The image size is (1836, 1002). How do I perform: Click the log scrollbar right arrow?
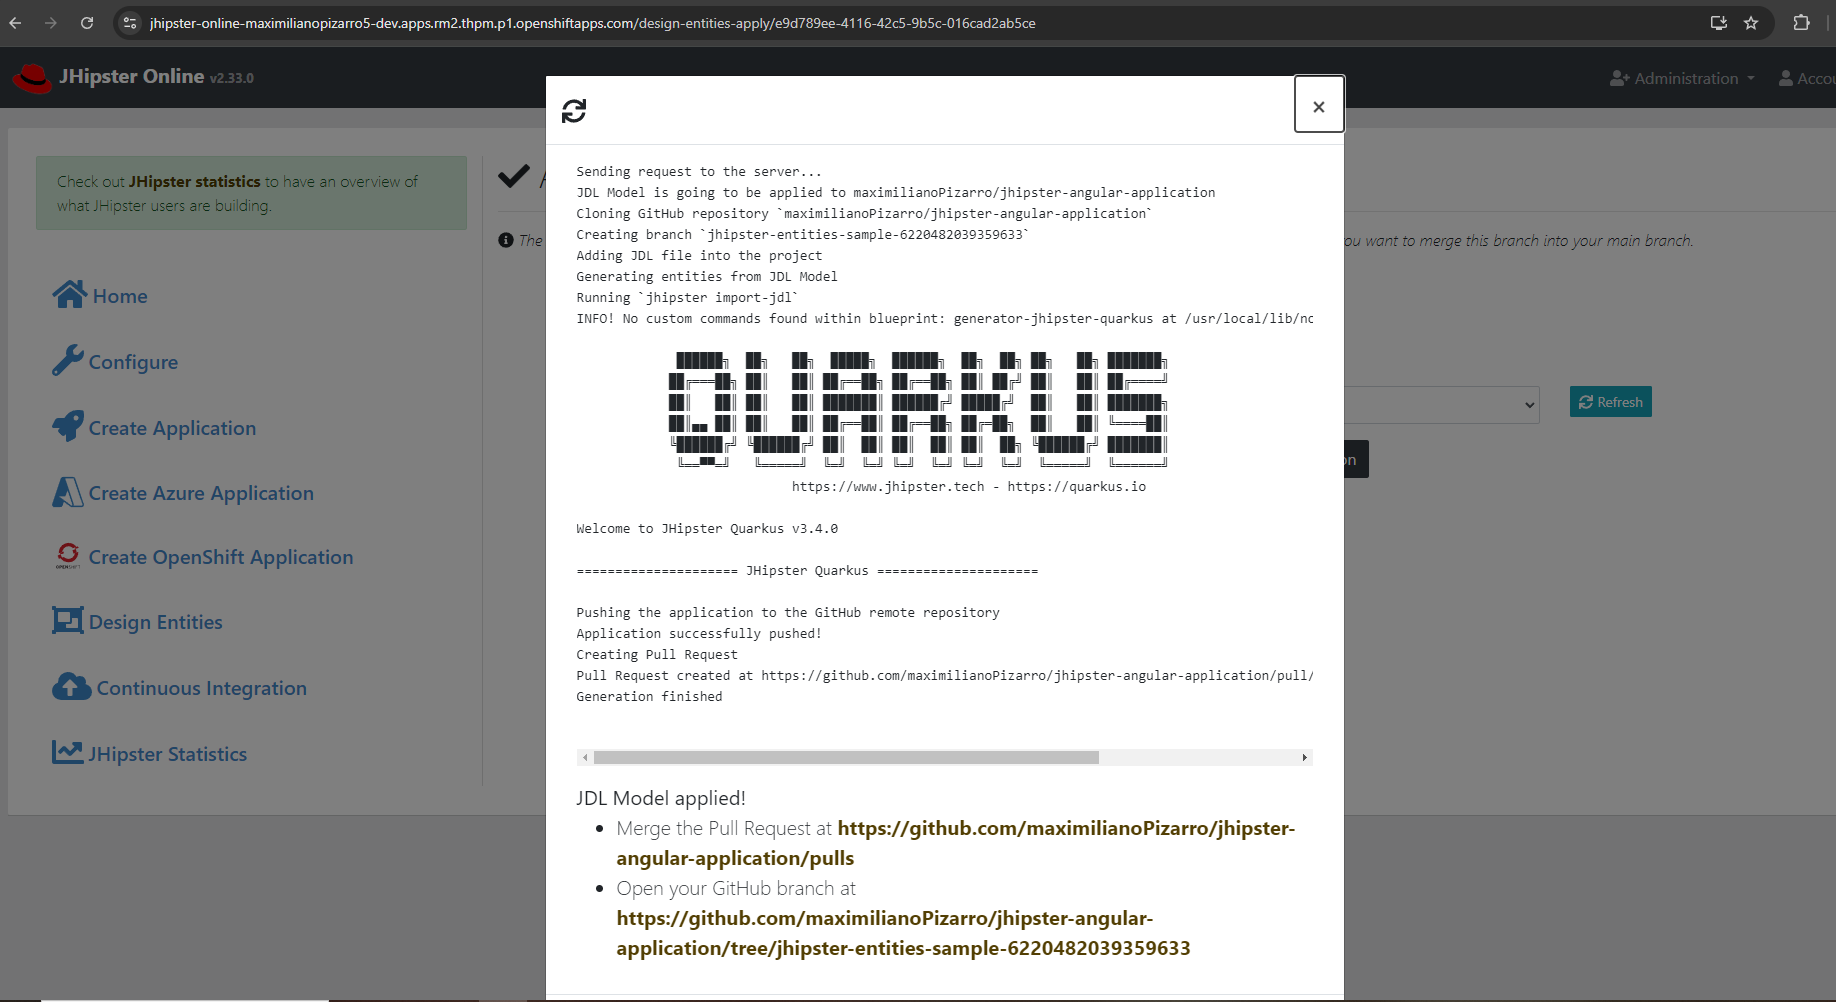click(1304, 758)
